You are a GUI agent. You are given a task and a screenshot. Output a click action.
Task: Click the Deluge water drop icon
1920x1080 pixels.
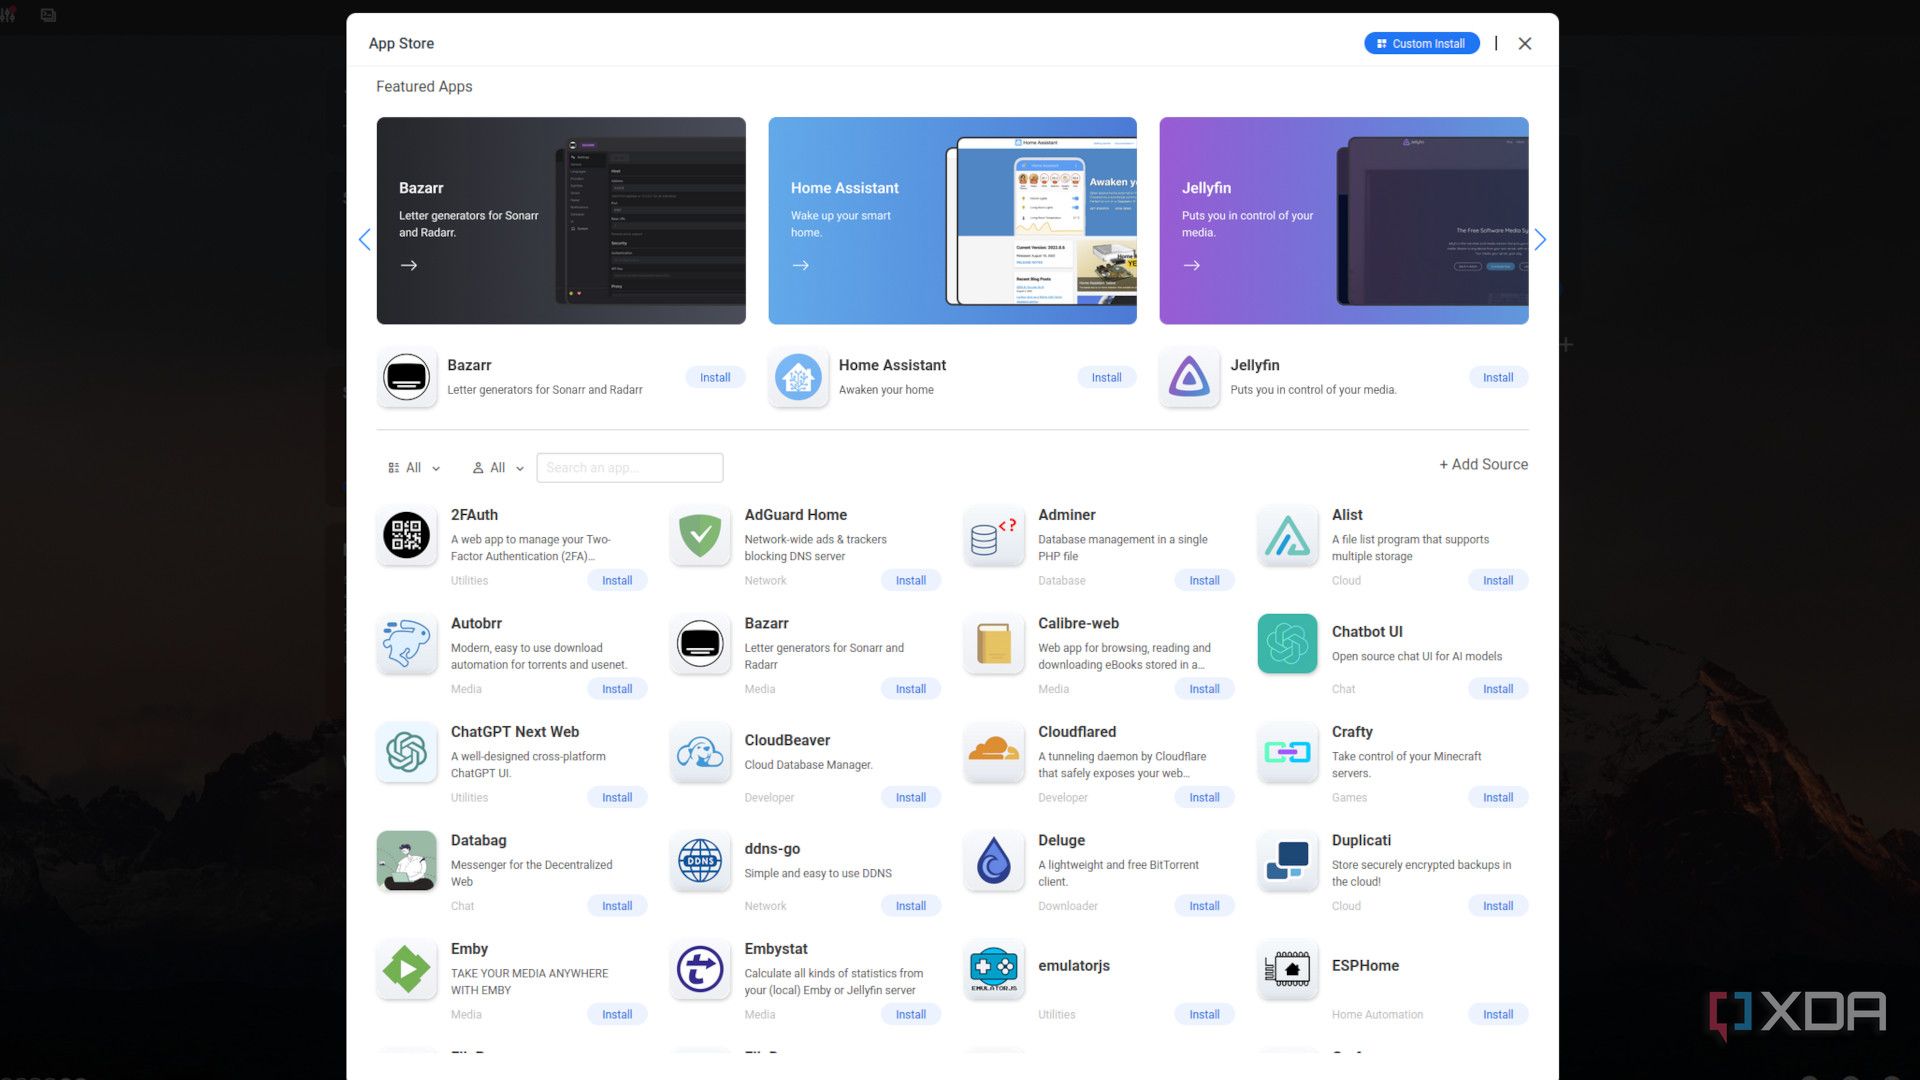pos(993,861)
